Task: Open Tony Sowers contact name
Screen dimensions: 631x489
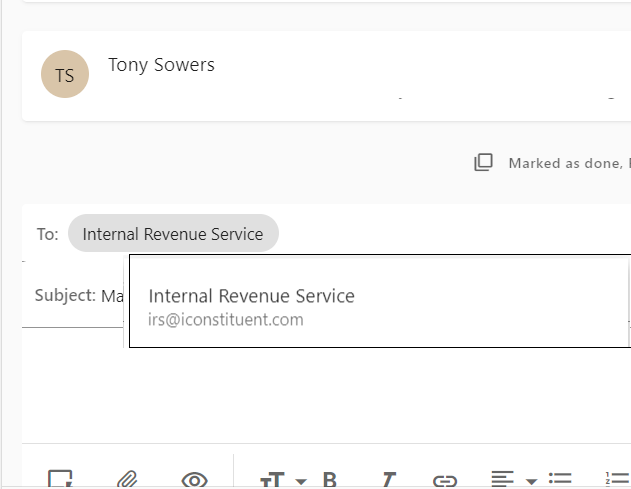Action: pyautogui.click(x=161, y=65)
